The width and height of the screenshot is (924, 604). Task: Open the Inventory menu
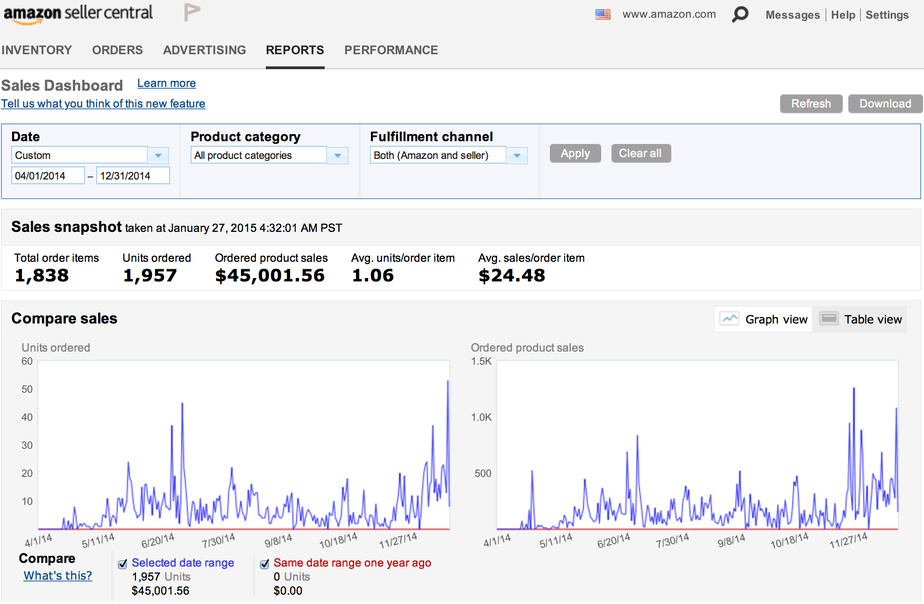37,50
